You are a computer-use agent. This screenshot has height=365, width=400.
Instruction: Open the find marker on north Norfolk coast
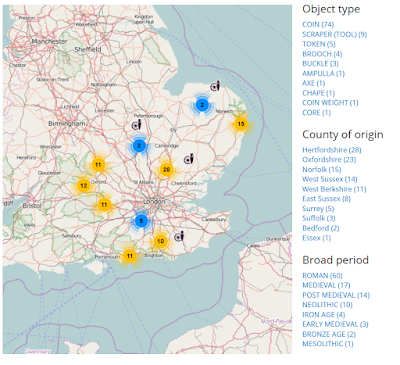click(x=215, y=86)
